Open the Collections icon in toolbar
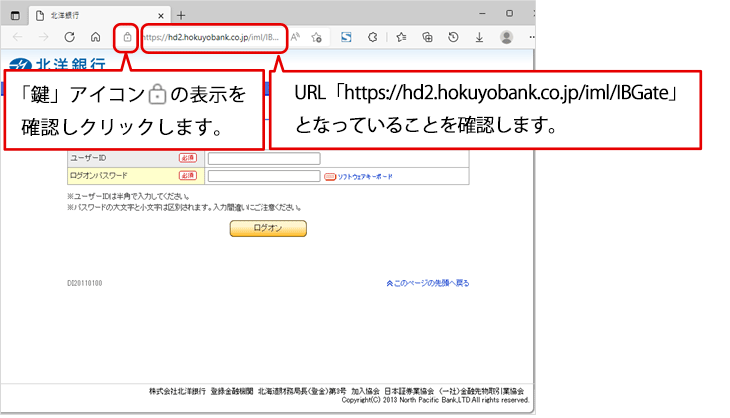 tap(427, 37)
